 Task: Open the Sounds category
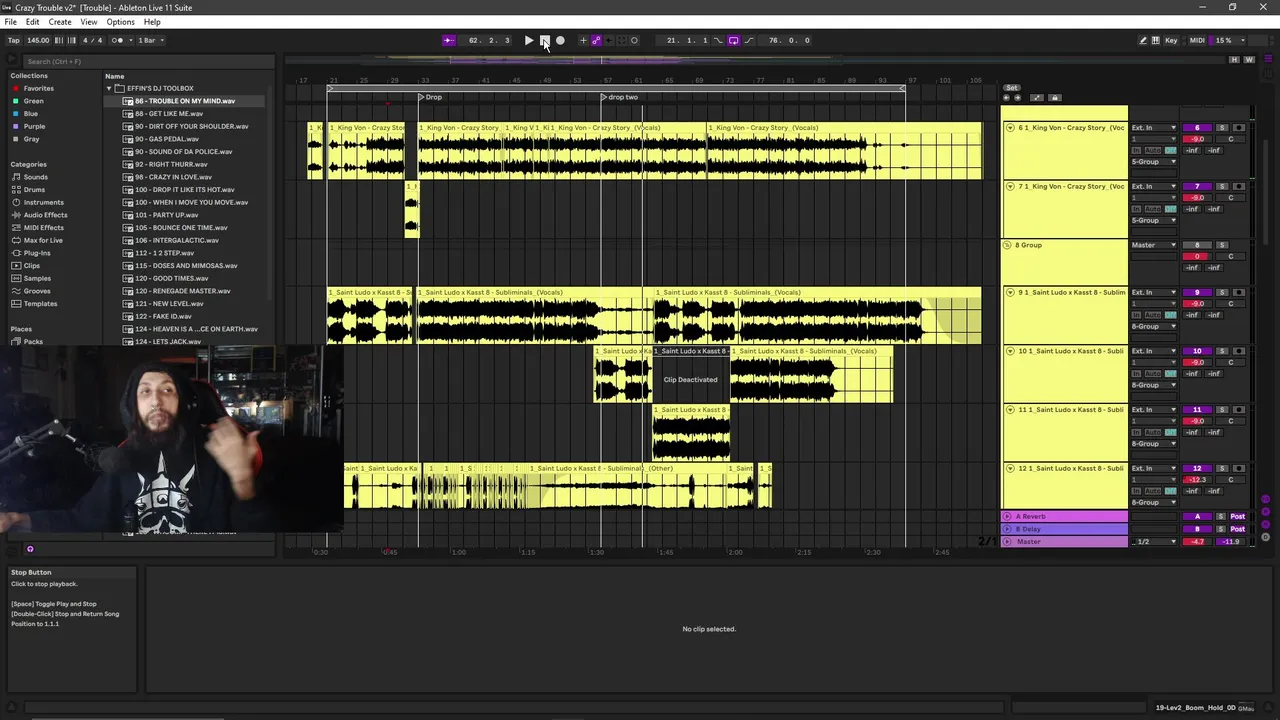pos(36,177)
